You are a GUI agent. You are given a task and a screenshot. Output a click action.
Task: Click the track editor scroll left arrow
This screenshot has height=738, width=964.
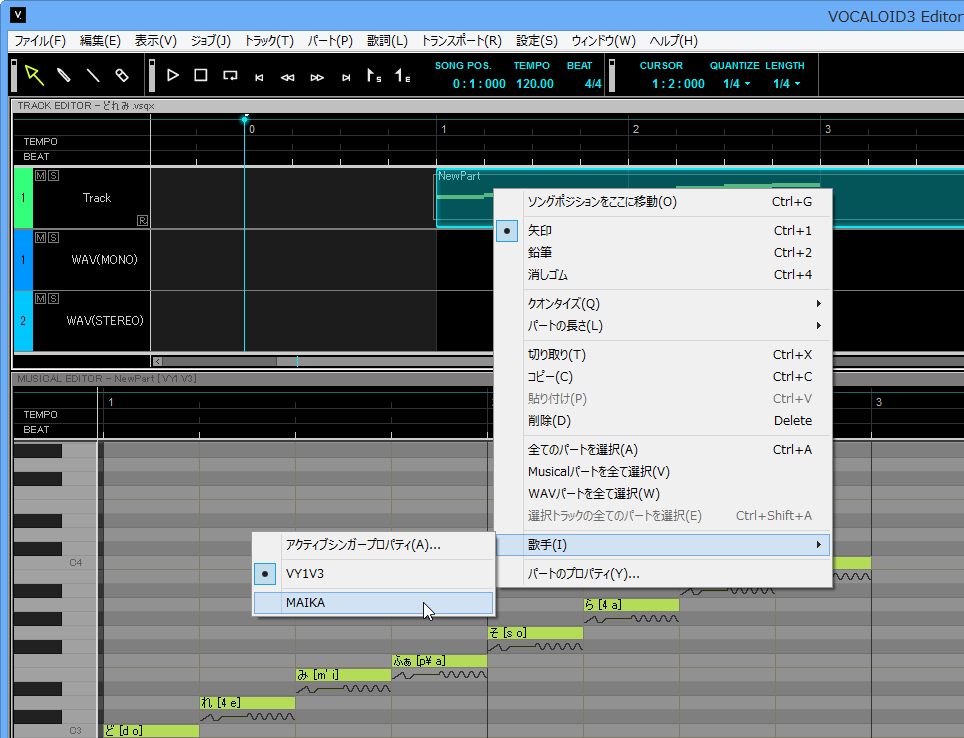point(157,362)
